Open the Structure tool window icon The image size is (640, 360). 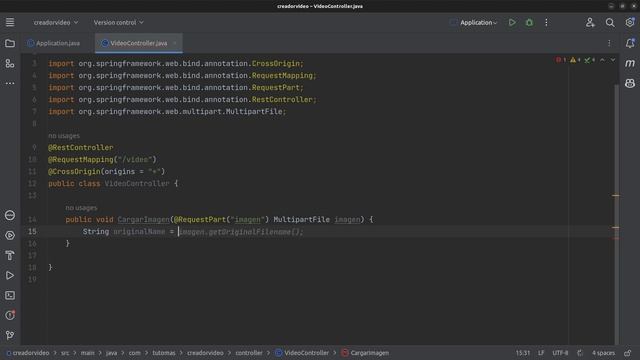pyautogui.click(x=10, y=63)
